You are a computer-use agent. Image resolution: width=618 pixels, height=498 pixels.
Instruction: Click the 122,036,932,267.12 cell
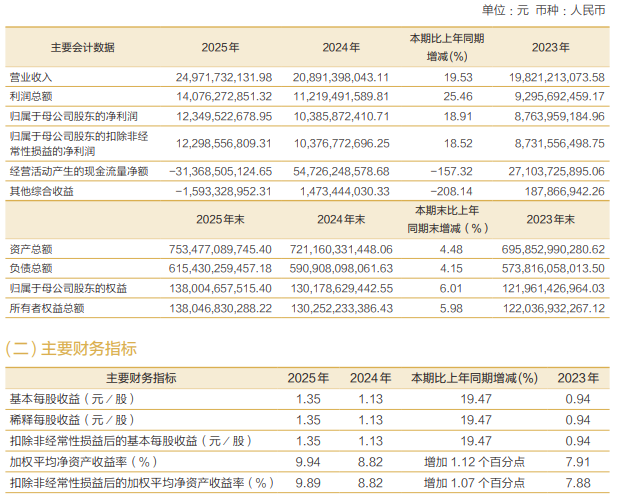pos(554,308)
